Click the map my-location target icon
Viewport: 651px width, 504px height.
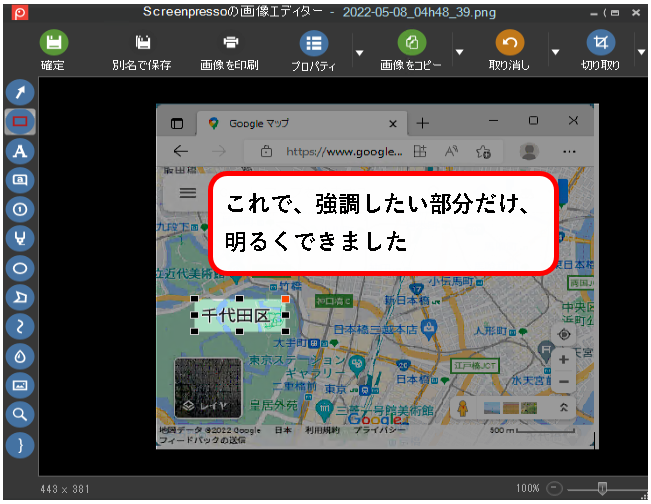564,335
